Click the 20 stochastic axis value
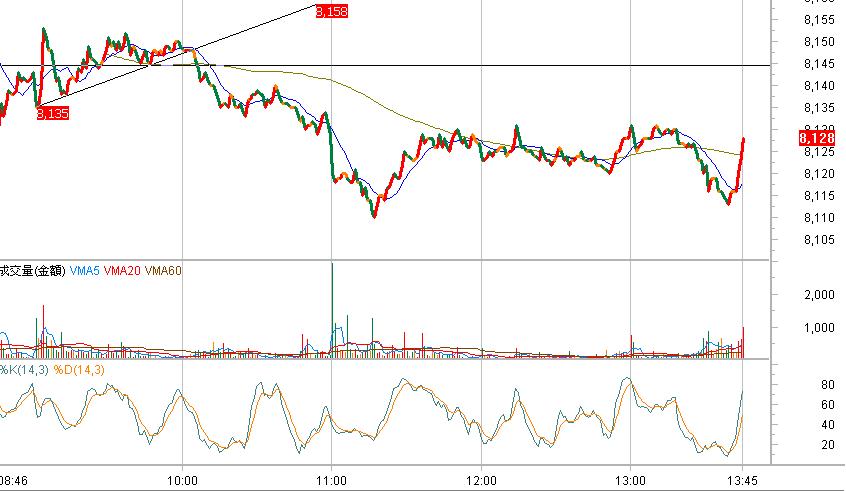Viewport: 846px width, 491px height. pyautogui.click(x=828, y=445)
